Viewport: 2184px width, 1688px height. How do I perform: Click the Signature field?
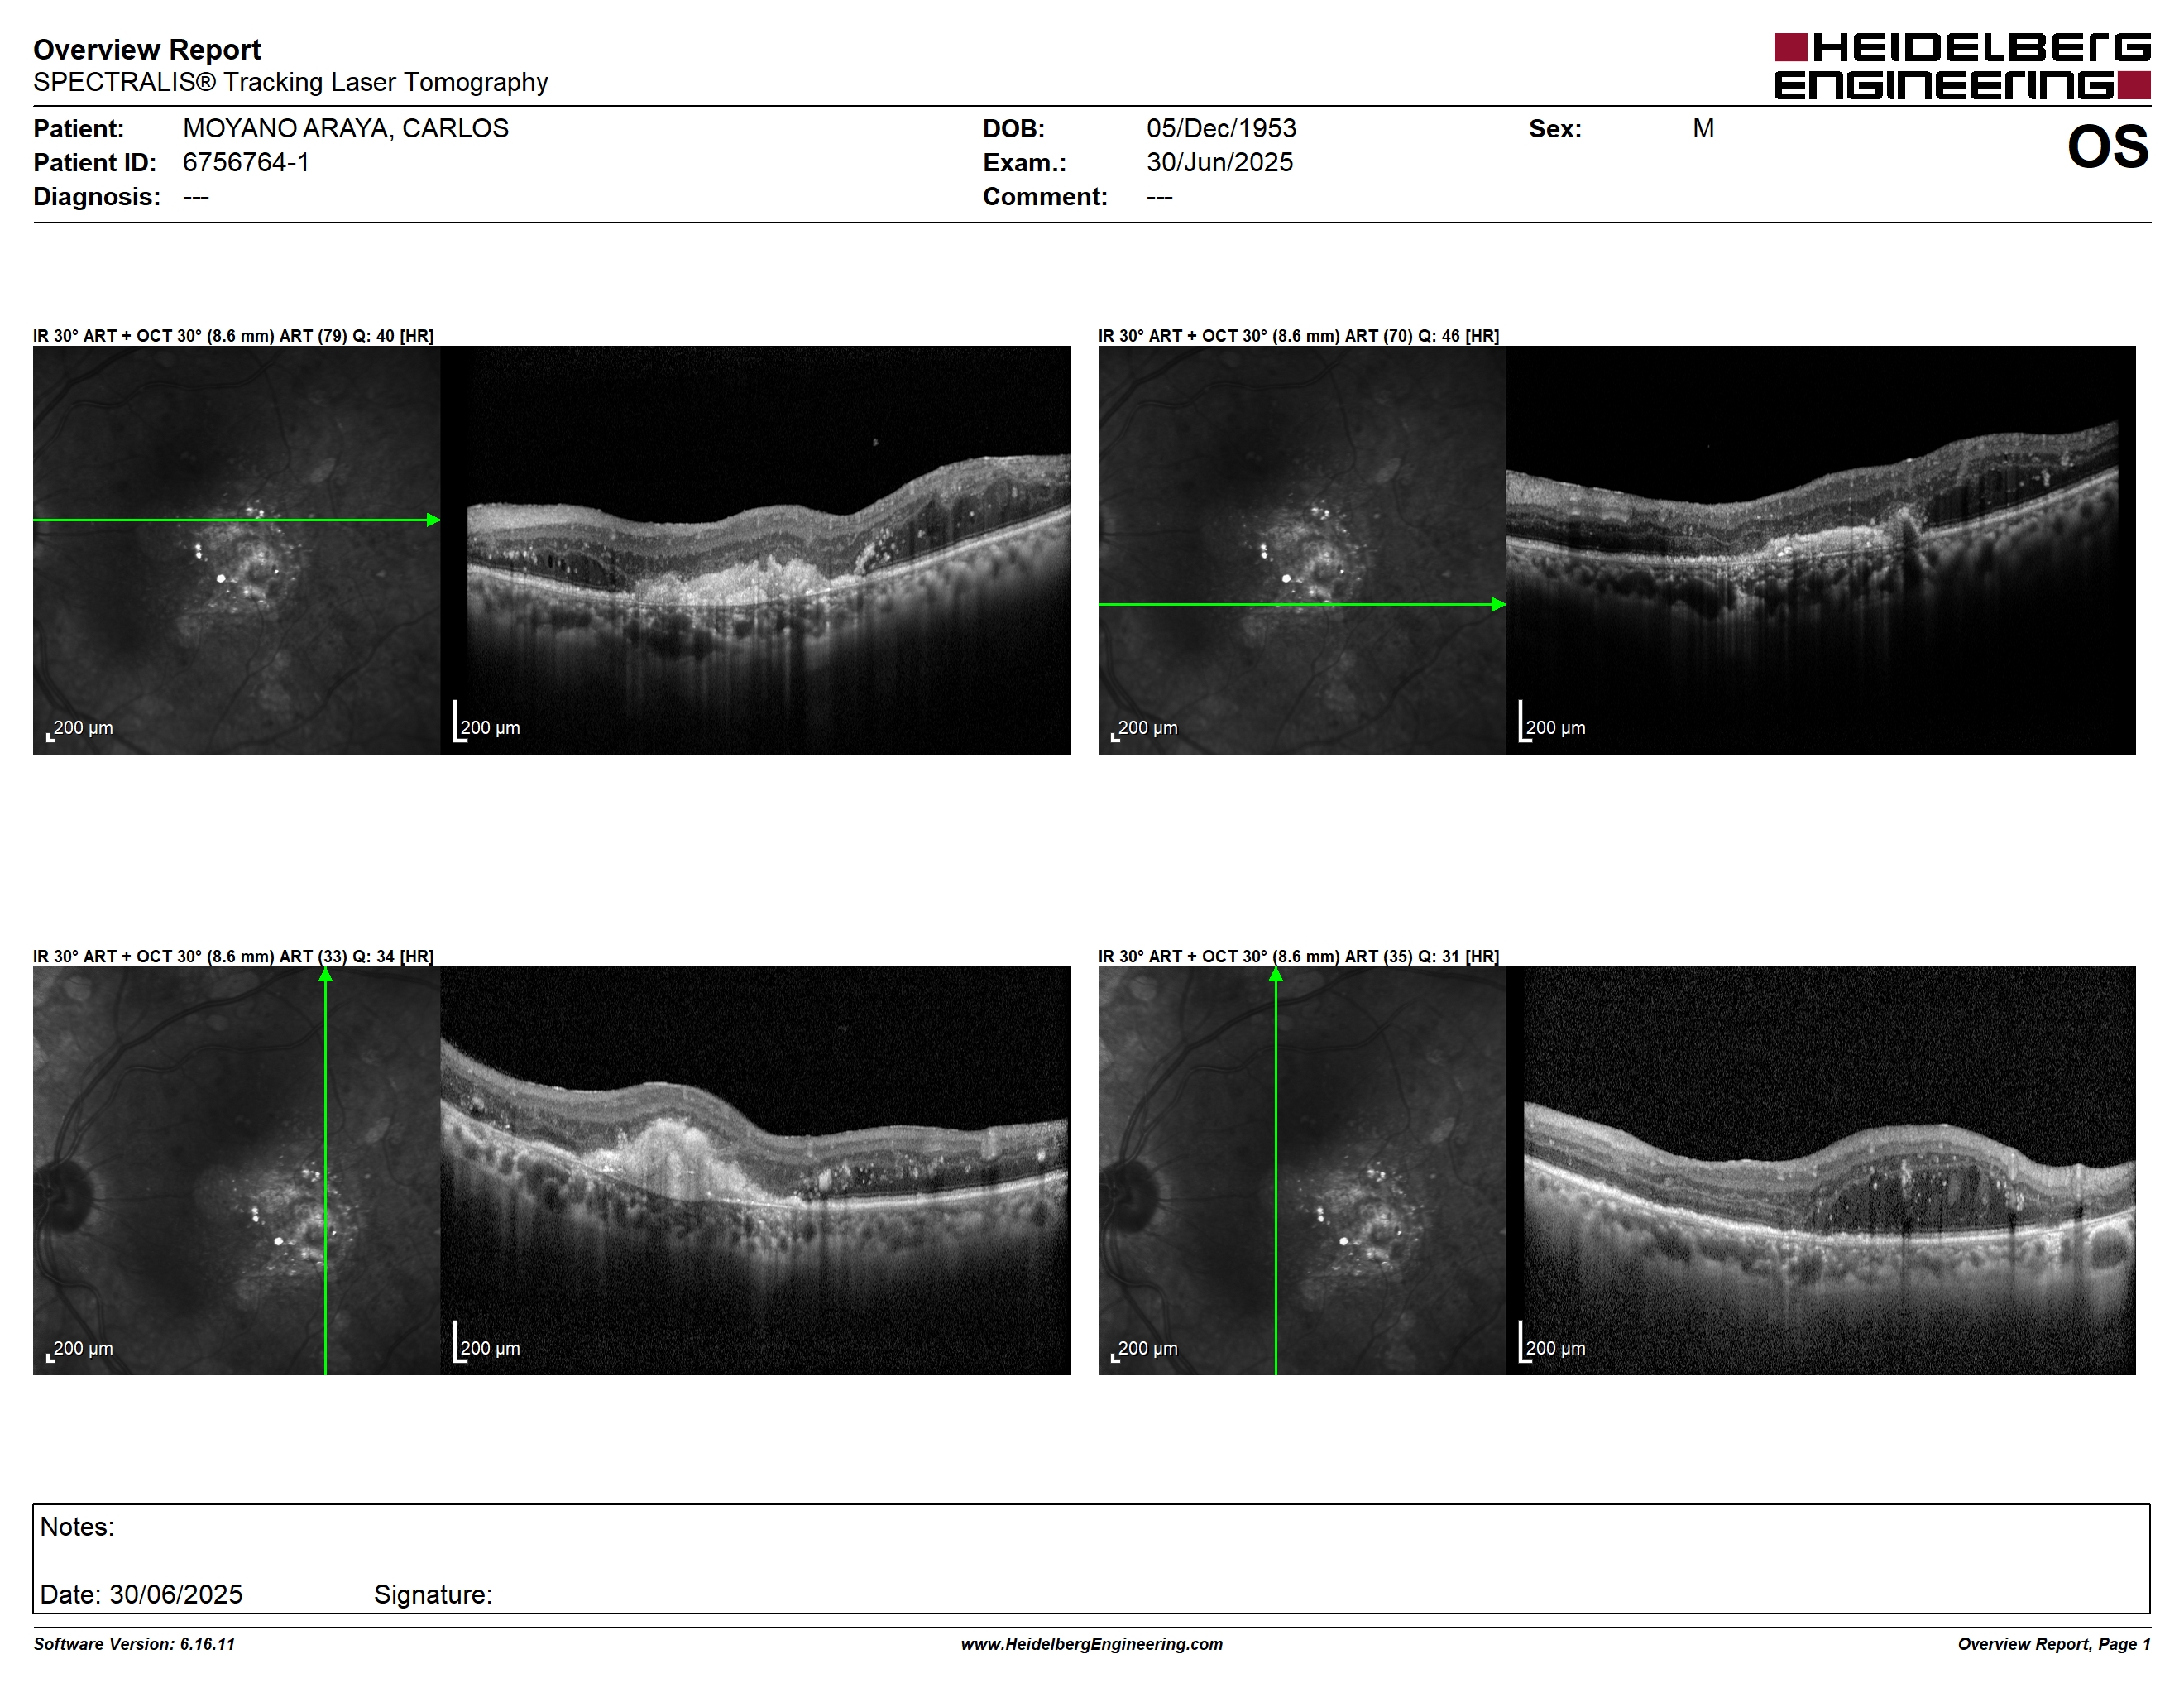point(433,1594)
